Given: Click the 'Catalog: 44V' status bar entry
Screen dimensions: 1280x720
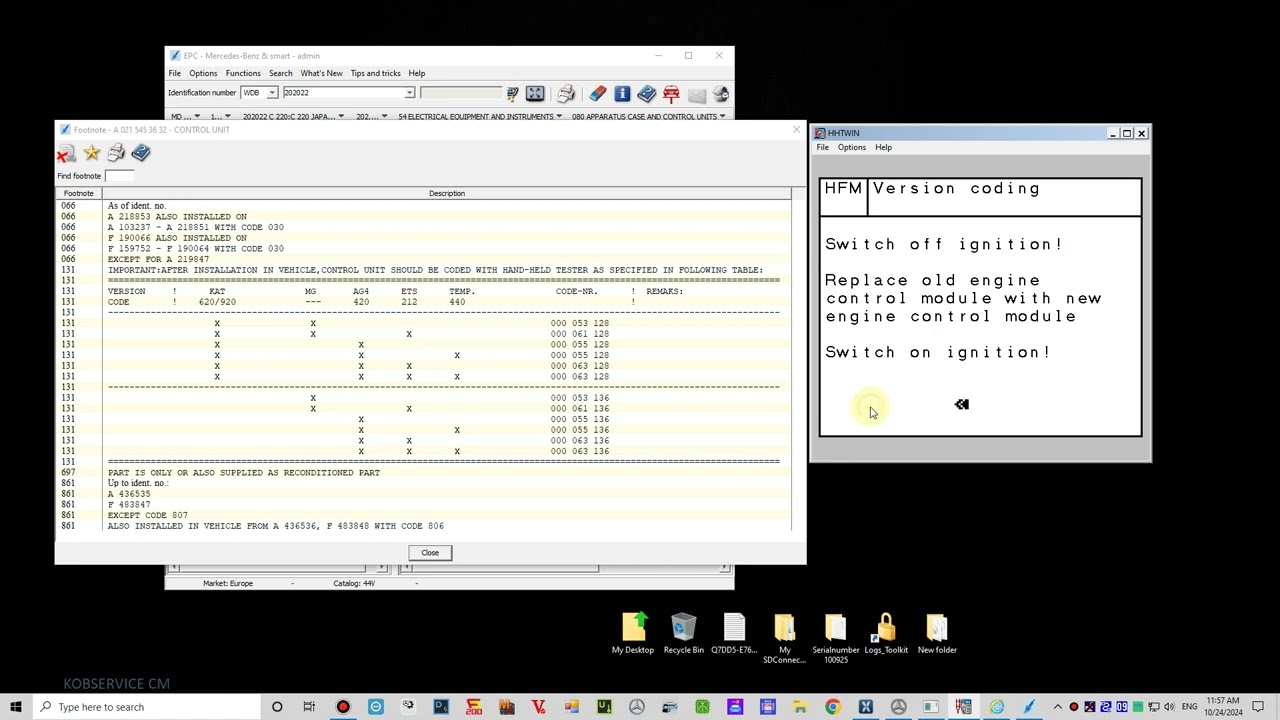Looking at the screenshot, I should point(354,583).
